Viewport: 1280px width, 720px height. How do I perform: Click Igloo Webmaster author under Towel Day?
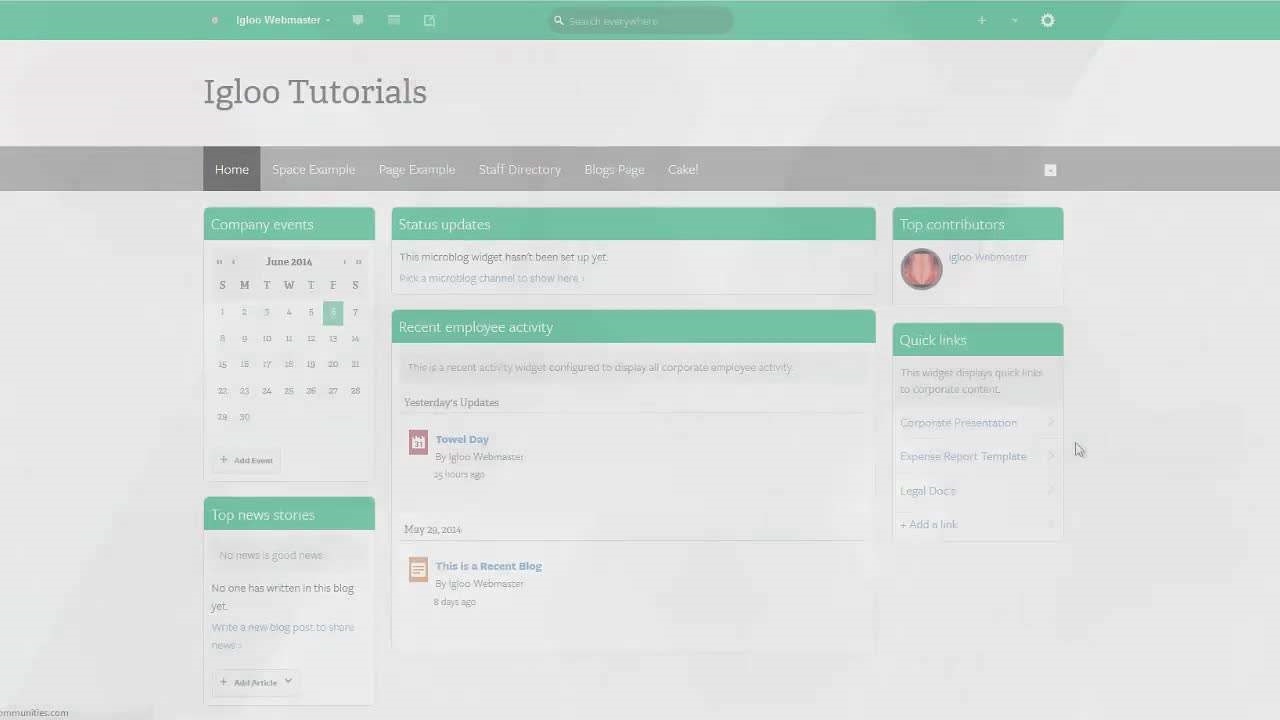[486, 457]
